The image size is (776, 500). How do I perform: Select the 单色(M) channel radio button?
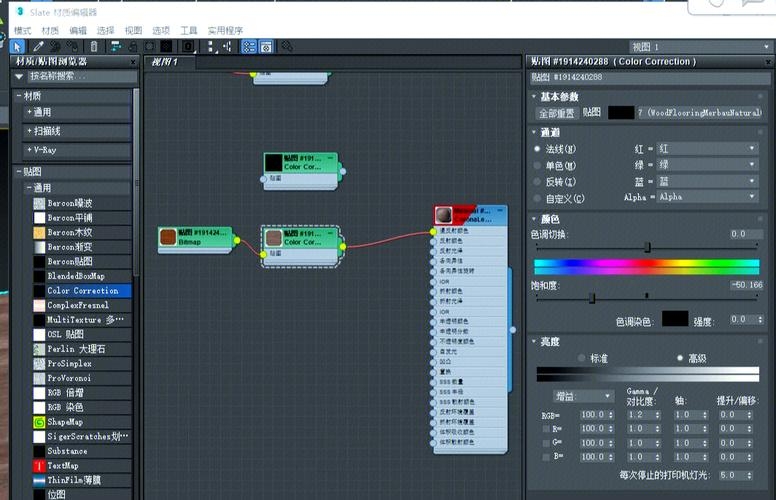[537, 165]
